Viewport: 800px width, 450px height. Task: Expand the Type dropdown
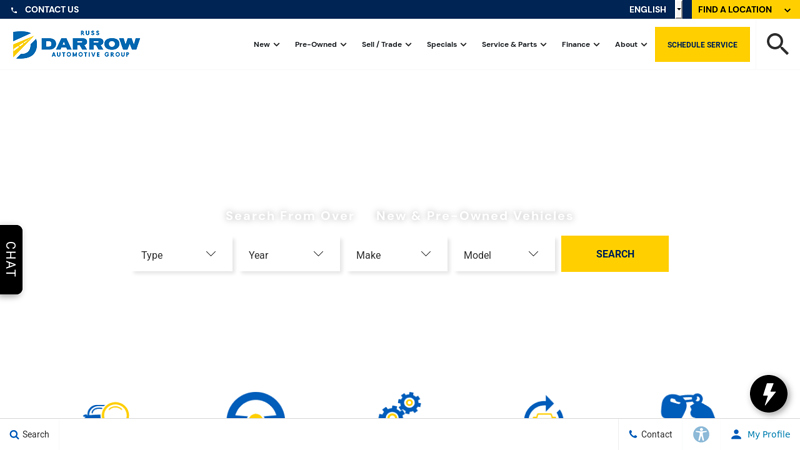182,255
